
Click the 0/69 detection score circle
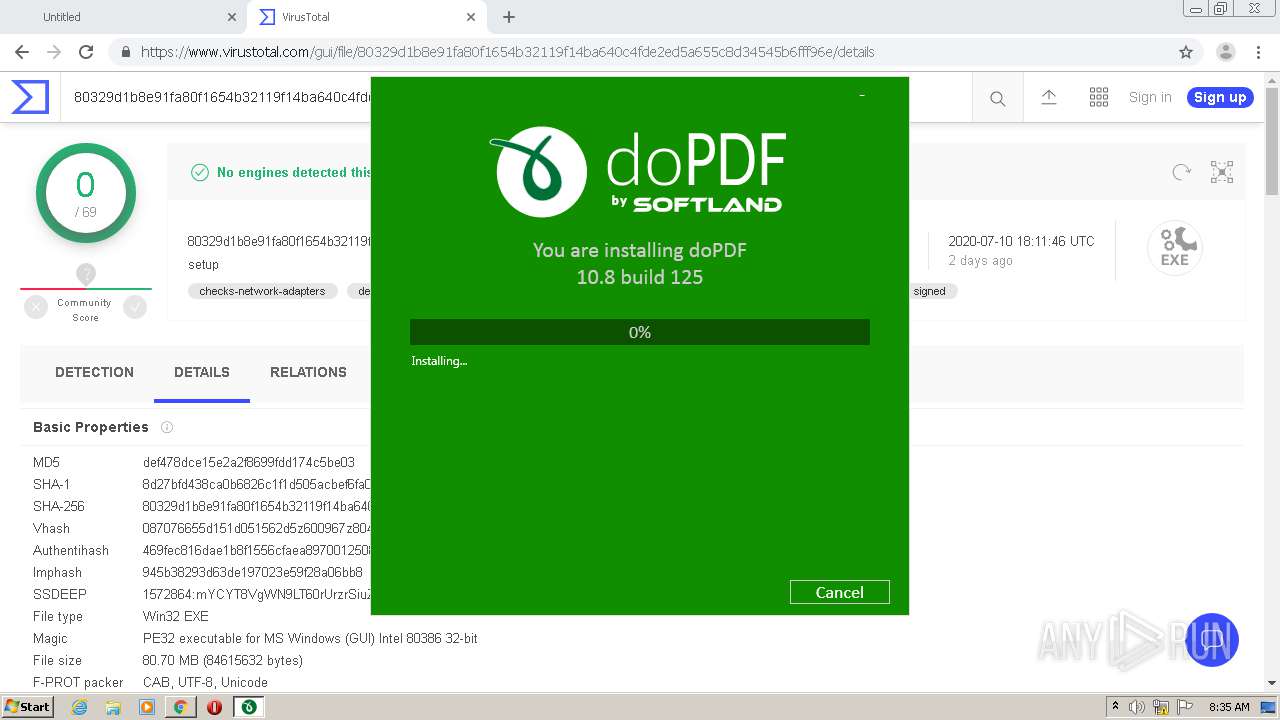pyautogui.click(x=86, y=193)
